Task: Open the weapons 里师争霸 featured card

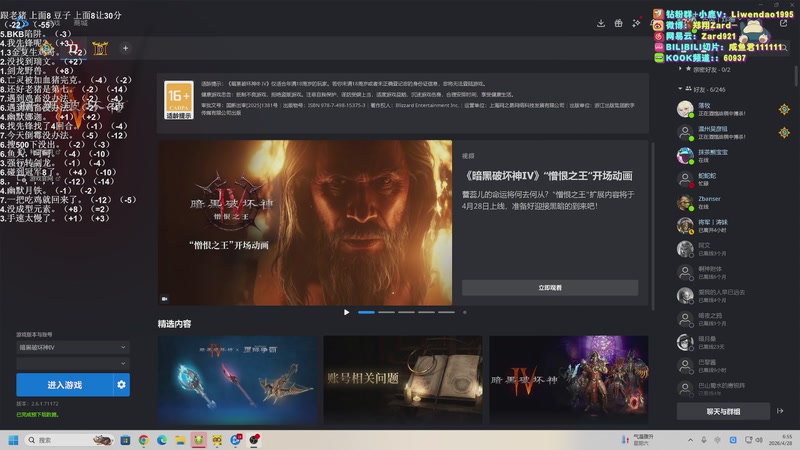Action: tap(237, 380)
